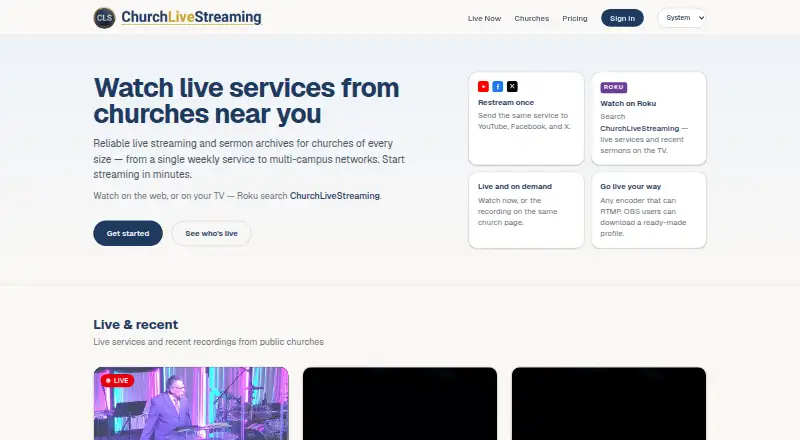Screen dimensions: 800x440
Task: Select the Restream once card heading
Action: (506, 103)
